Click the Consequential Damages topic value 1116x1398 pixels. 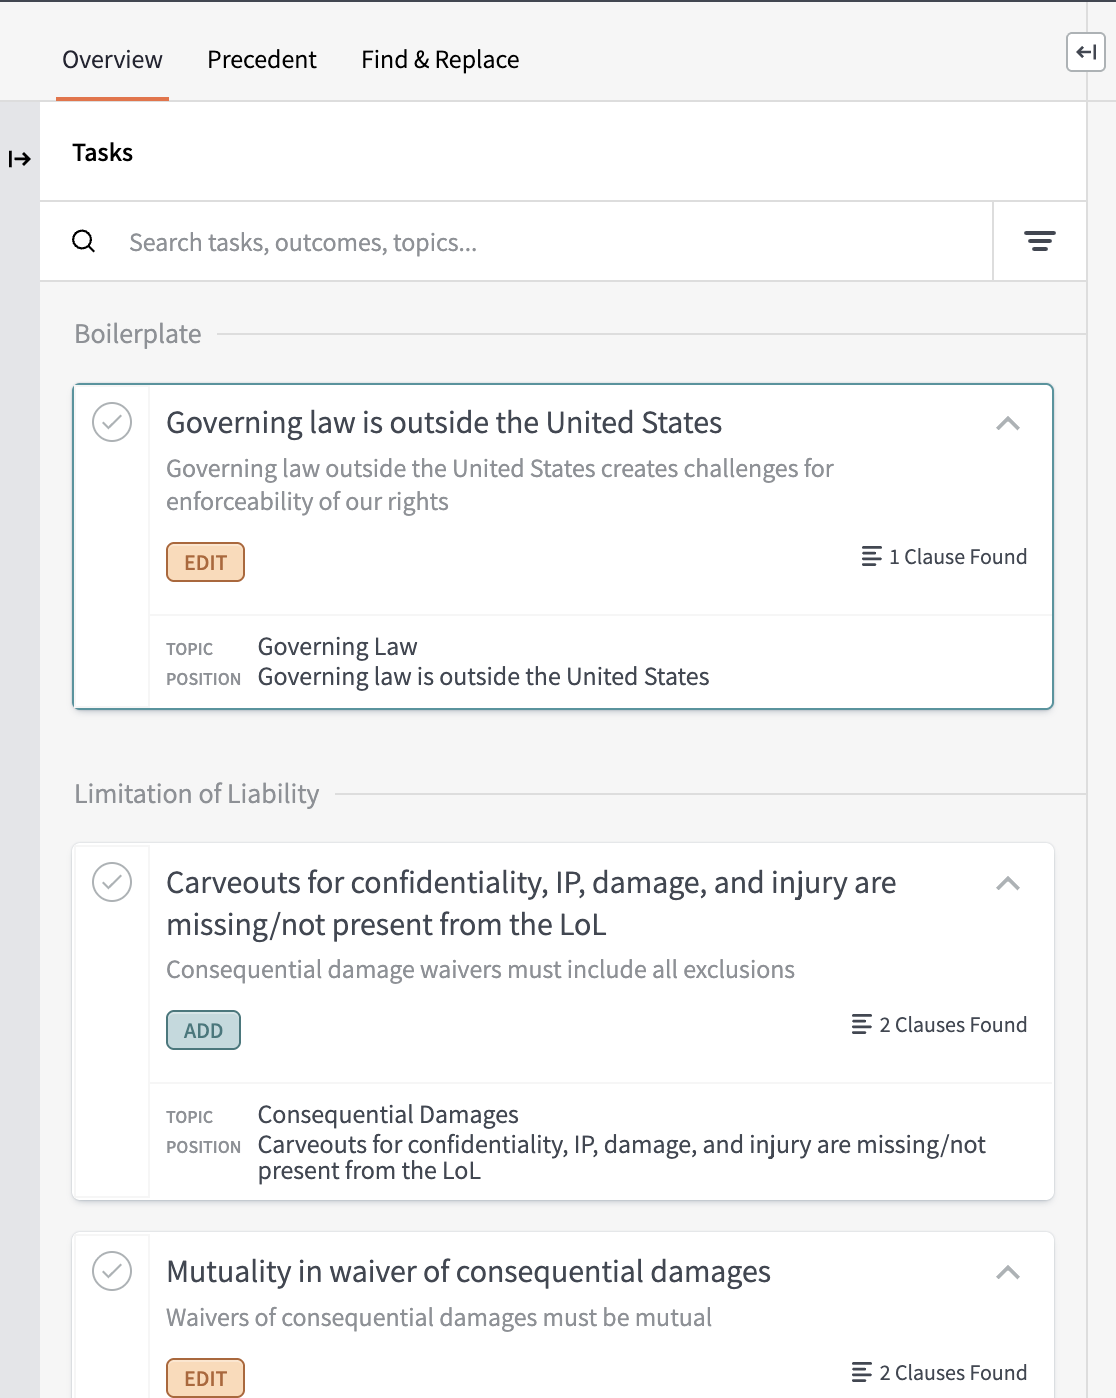pyautogui.click(x=388, y=1115)
